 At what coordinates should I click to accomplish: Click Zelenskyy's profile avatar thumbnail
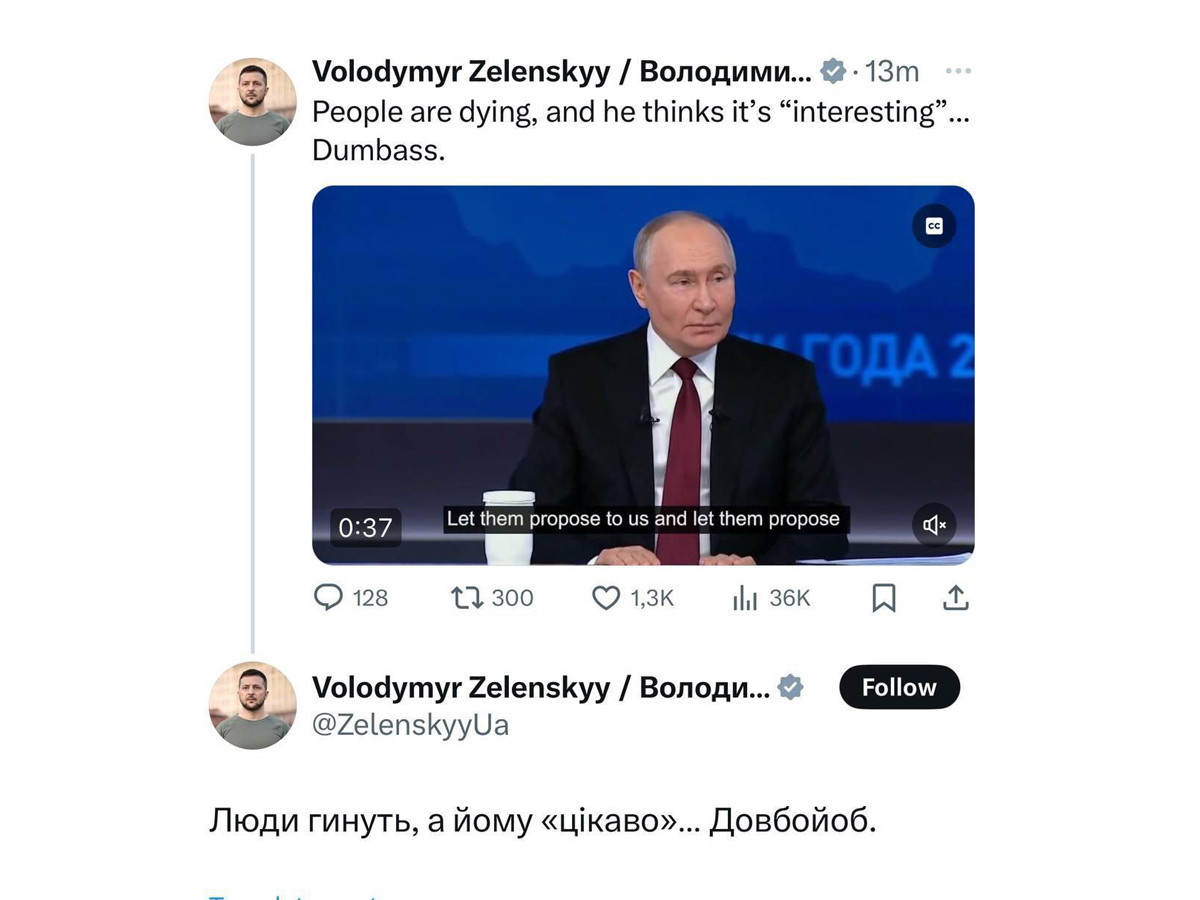point(253,100)
